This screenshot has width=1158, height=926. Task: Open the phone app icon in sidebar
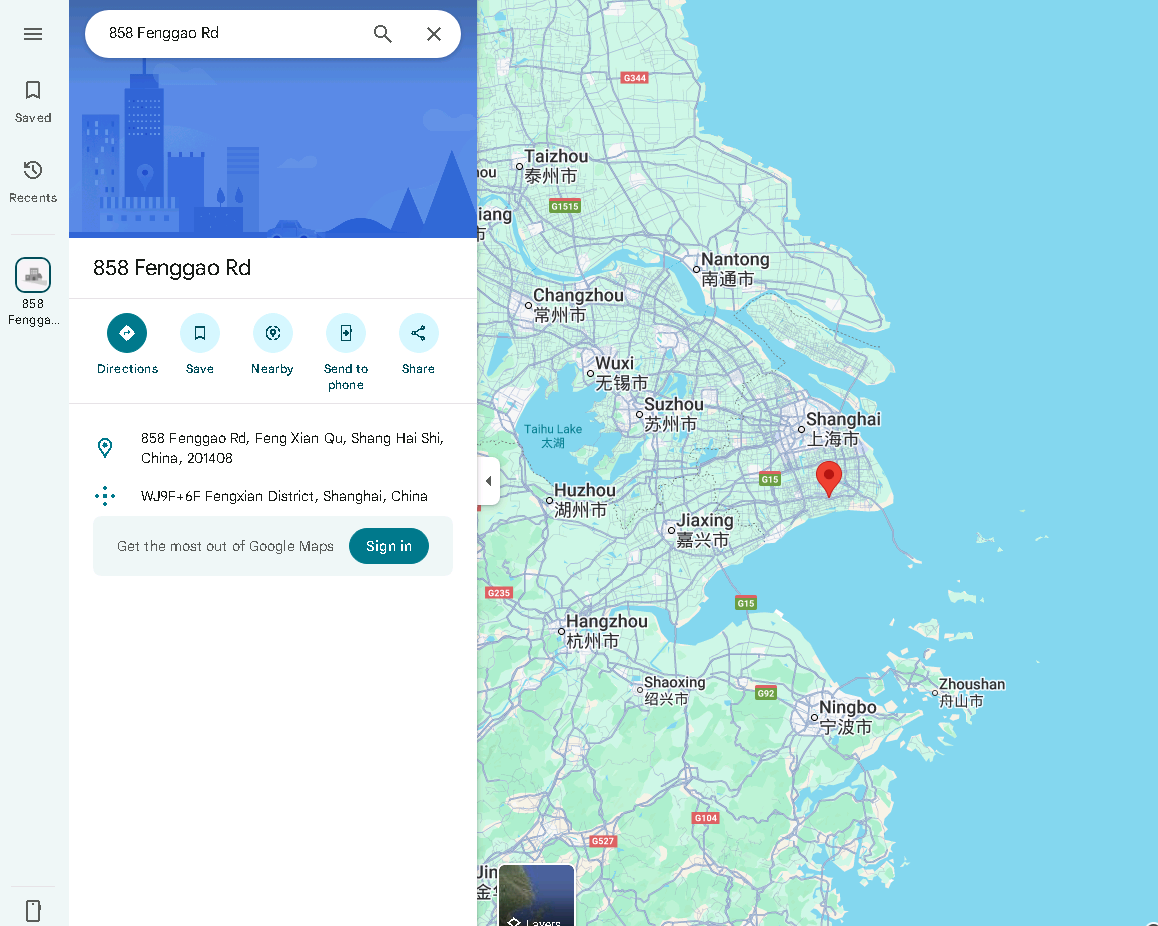pos(33,911)
